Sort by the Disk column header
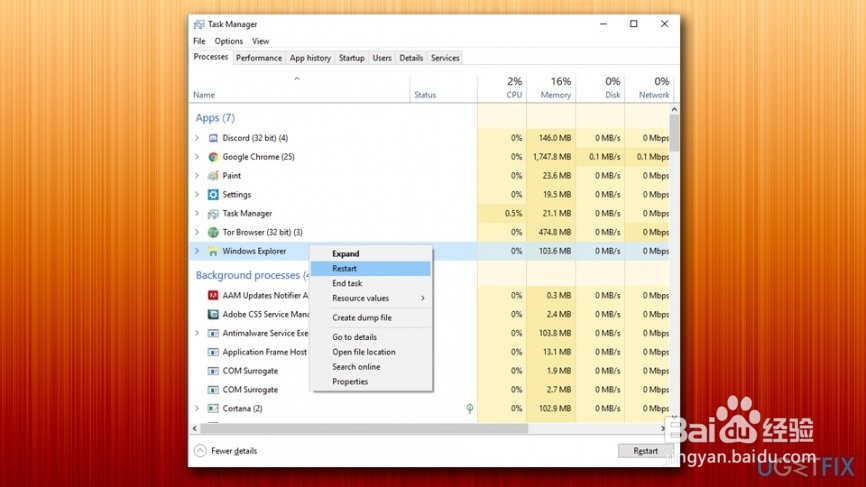Screen dimensions: 866x487 (x=600, y=88)
